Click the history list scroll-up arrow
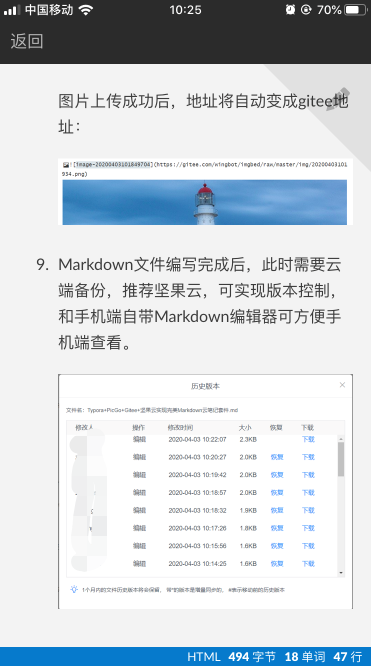The height and width of the screenshot is (666, 371). pyautogui.click(x=341, y=438)
